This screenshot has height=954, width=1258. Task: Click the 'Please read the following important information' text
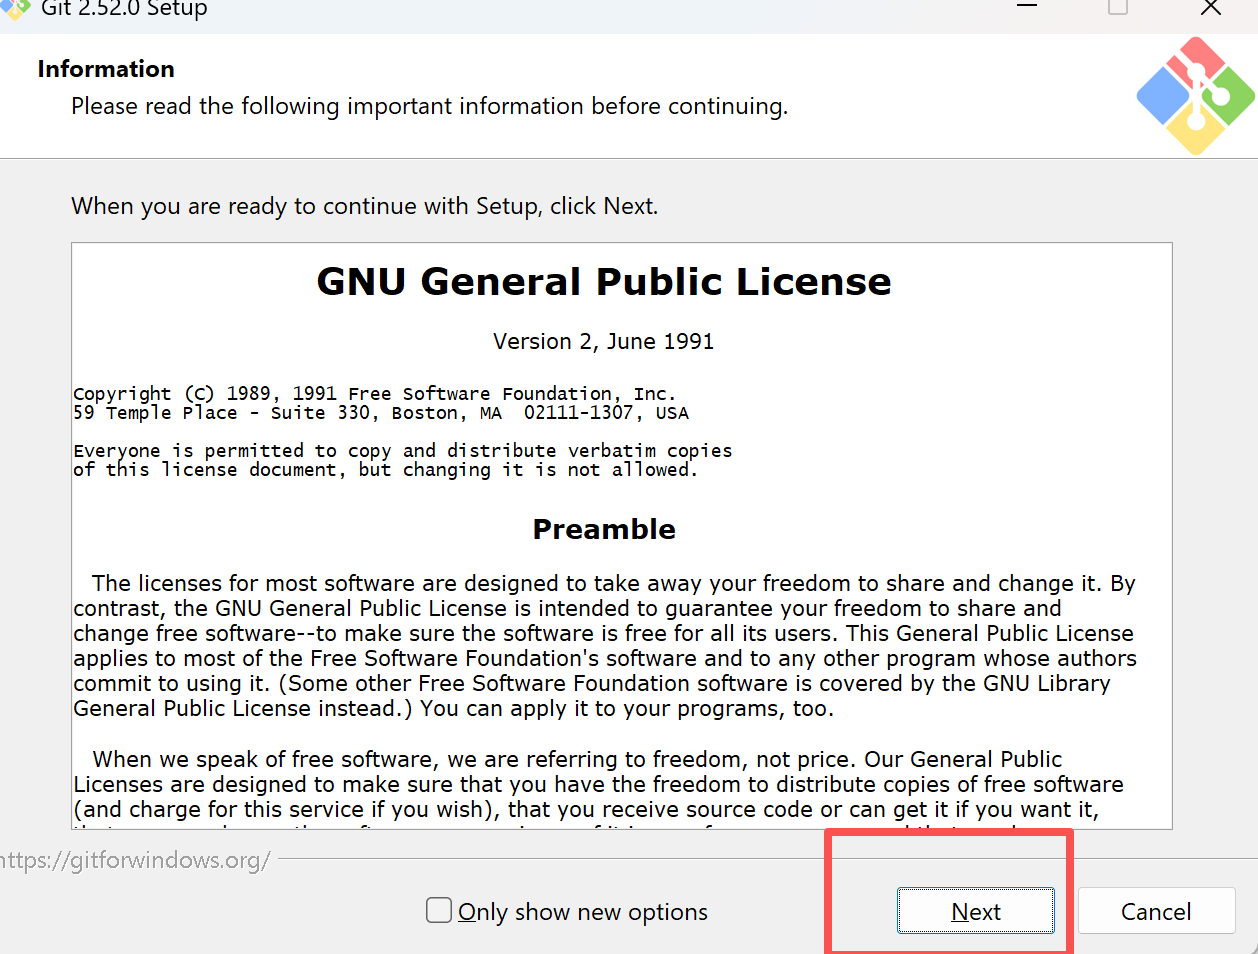tap(430, 106)
